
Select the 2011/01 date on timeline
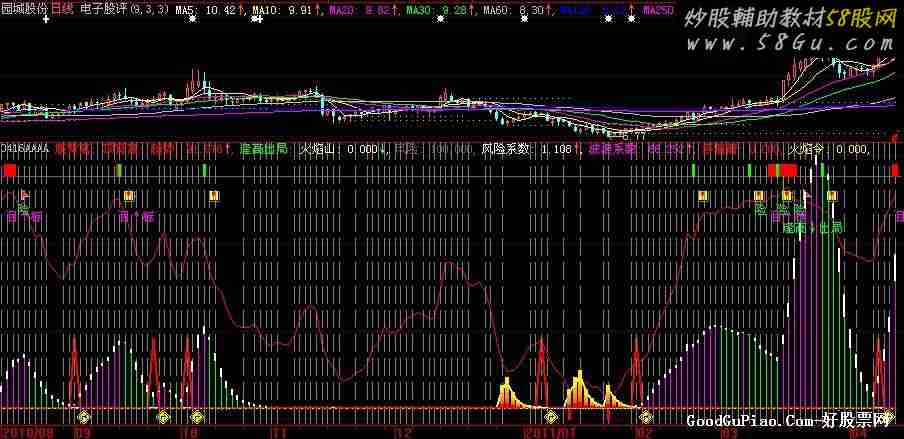(543, 432)
